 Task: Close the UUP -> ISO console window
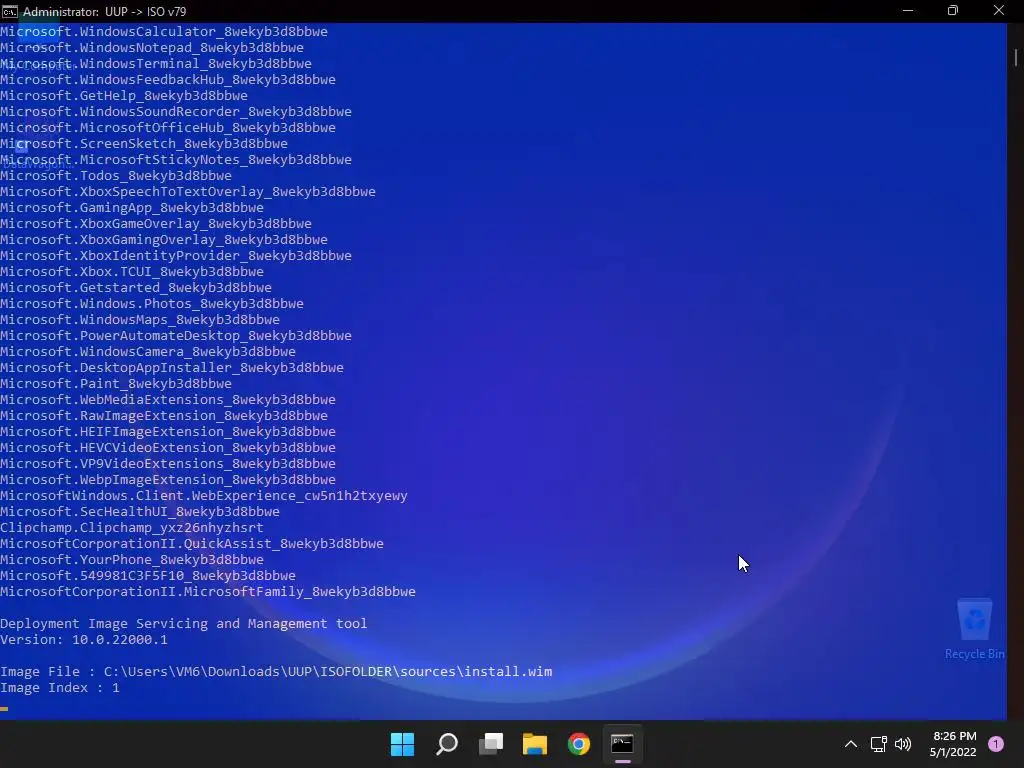[999, 11]
